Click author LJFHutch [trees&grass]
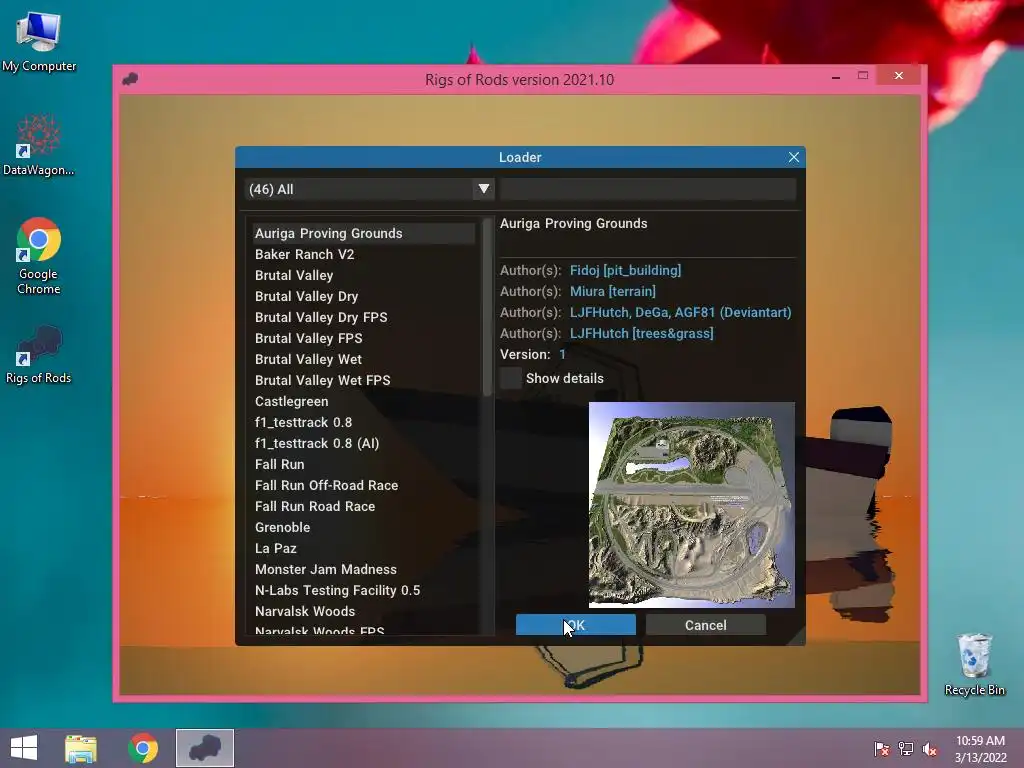Viewport: 1024px width, 768px height. 641,333
